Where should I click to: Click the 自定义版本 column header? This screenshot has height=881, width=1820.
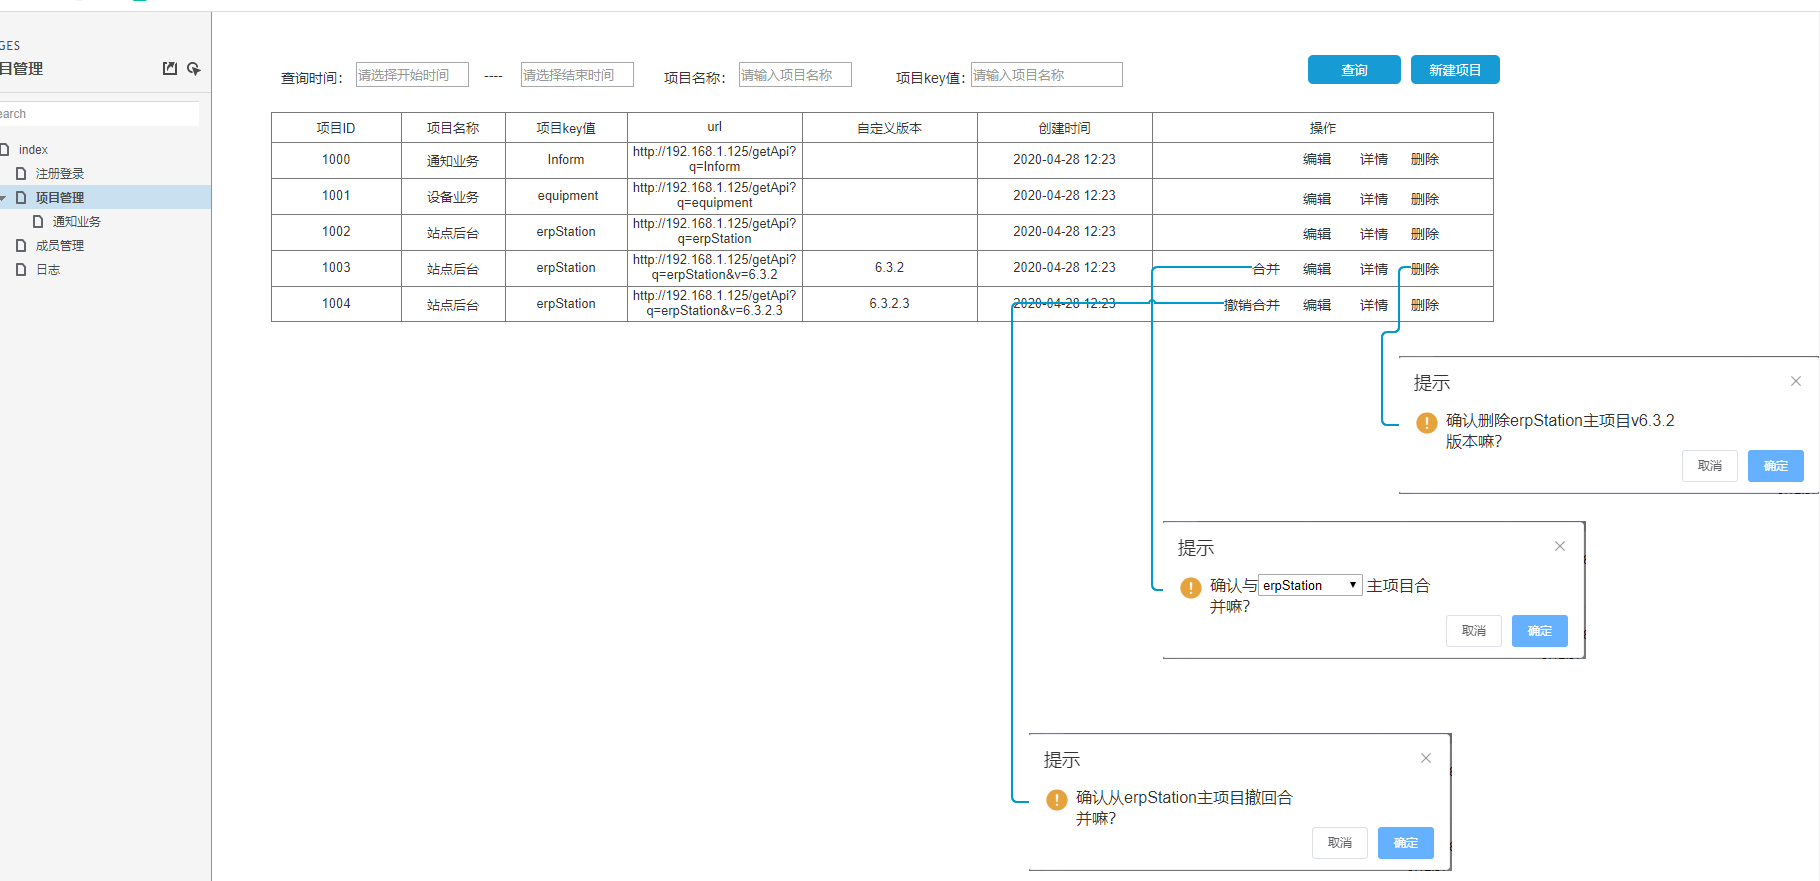click(889, 128)
